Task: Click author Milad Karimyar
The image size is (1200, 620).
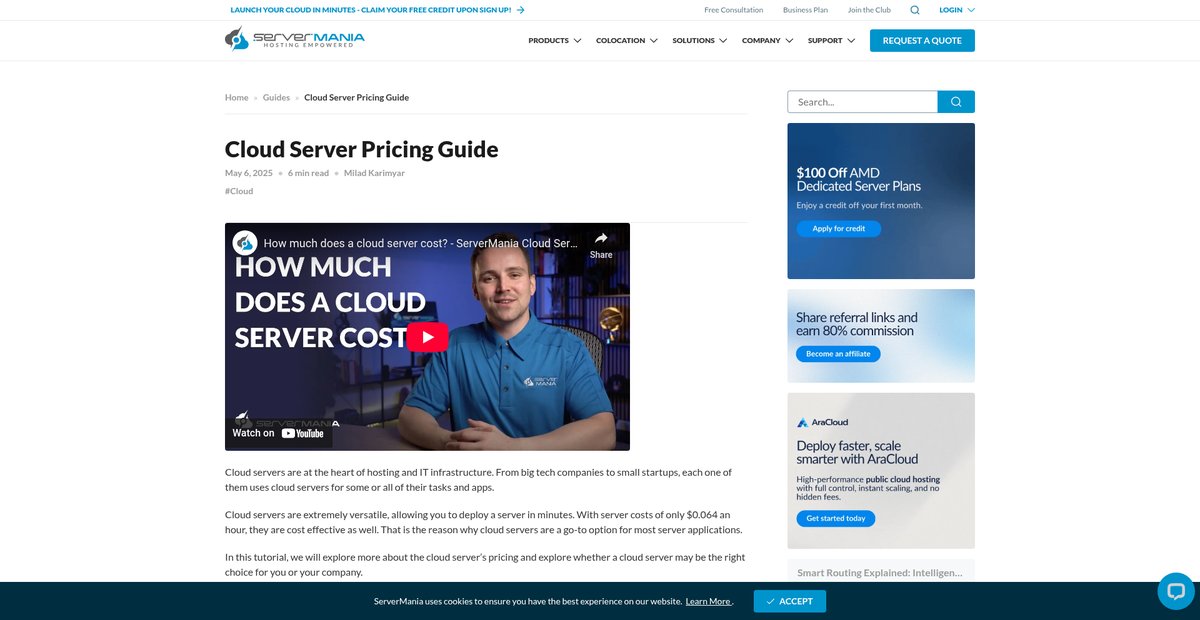Action: (x=374, y=173)
